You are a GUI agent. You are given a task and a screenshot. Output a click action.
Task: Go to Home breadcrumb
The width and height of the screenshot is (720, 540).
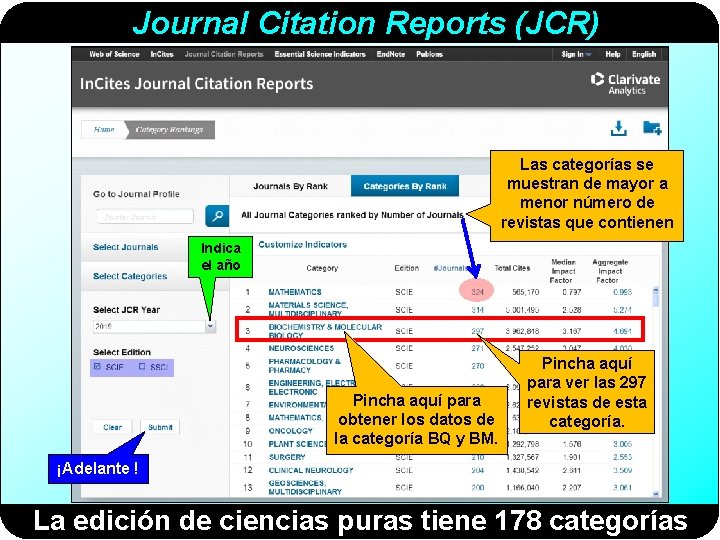(104, 129)
